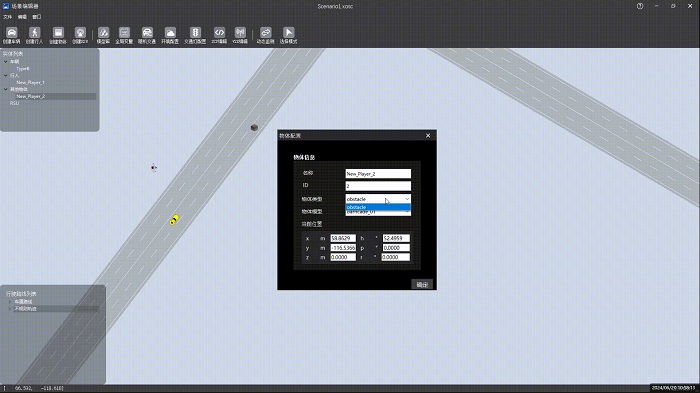
Task: Open the model library gauge icon
Action: (x=103, y=33)
